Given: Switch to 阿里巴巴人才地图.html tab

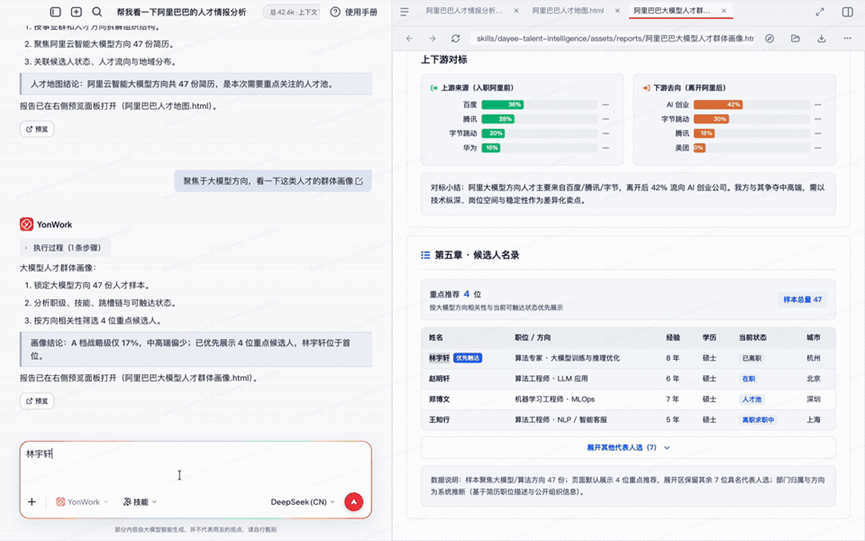Looking at the screenshot, I should coord(568,10).
